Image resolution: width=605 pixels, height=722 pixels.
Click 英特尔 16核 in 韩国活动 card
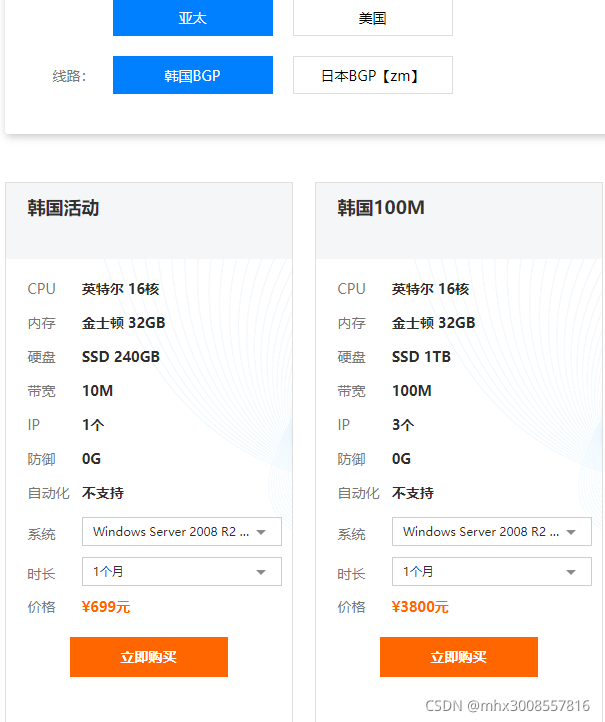click(120, 289)
